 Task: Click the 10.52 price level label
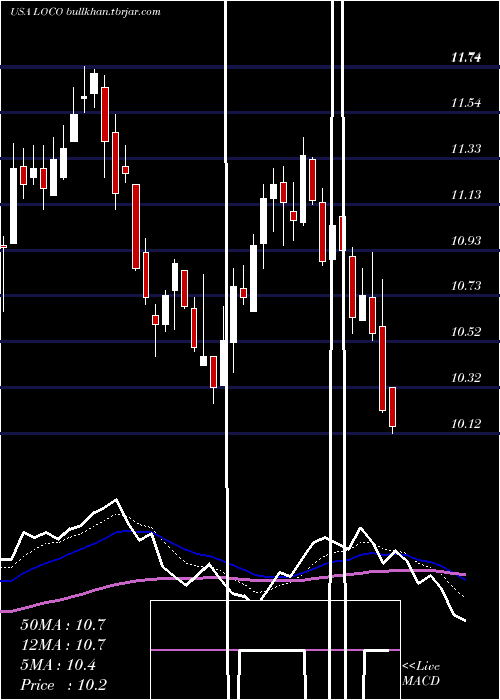coord(466,331)
